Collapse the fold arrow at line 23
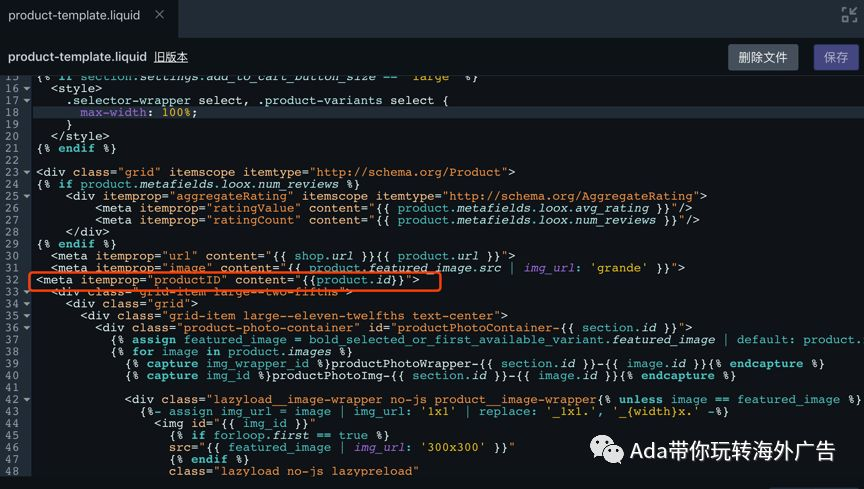Screen dimensions: 864x489 click(x=26, y=173)
